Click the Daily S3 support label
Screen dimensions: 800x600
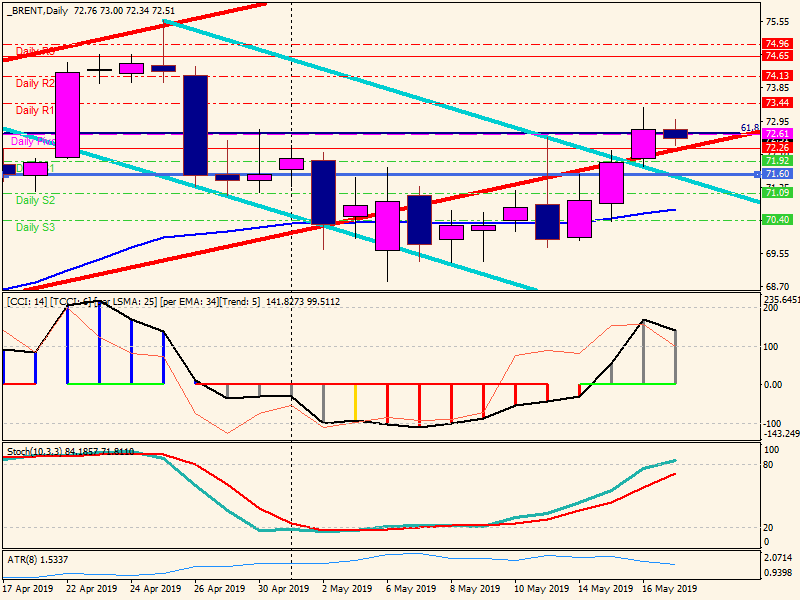(35, 228)
